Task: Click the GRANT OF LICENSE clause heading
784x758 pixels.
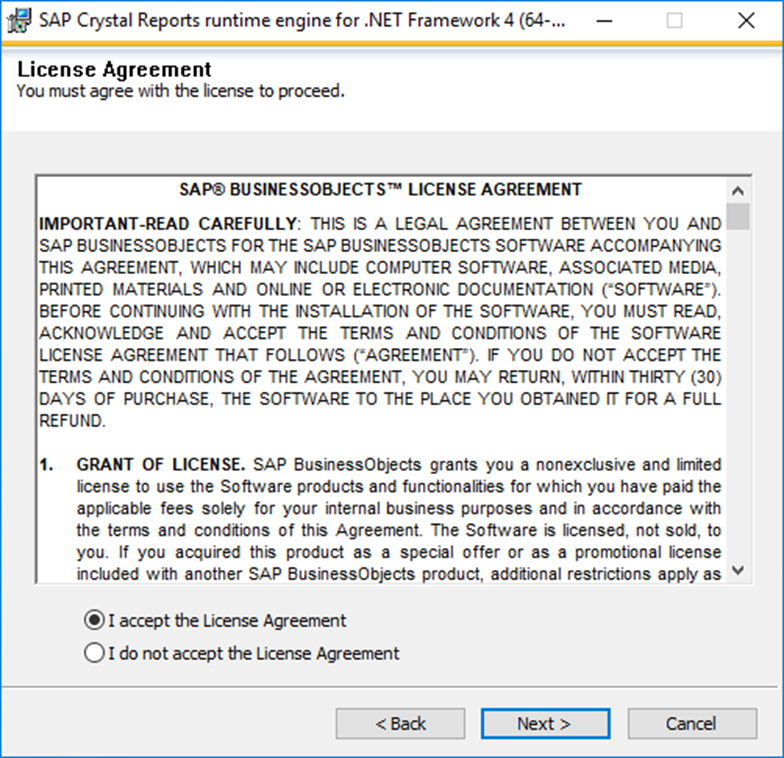Action: coord(160,464)
